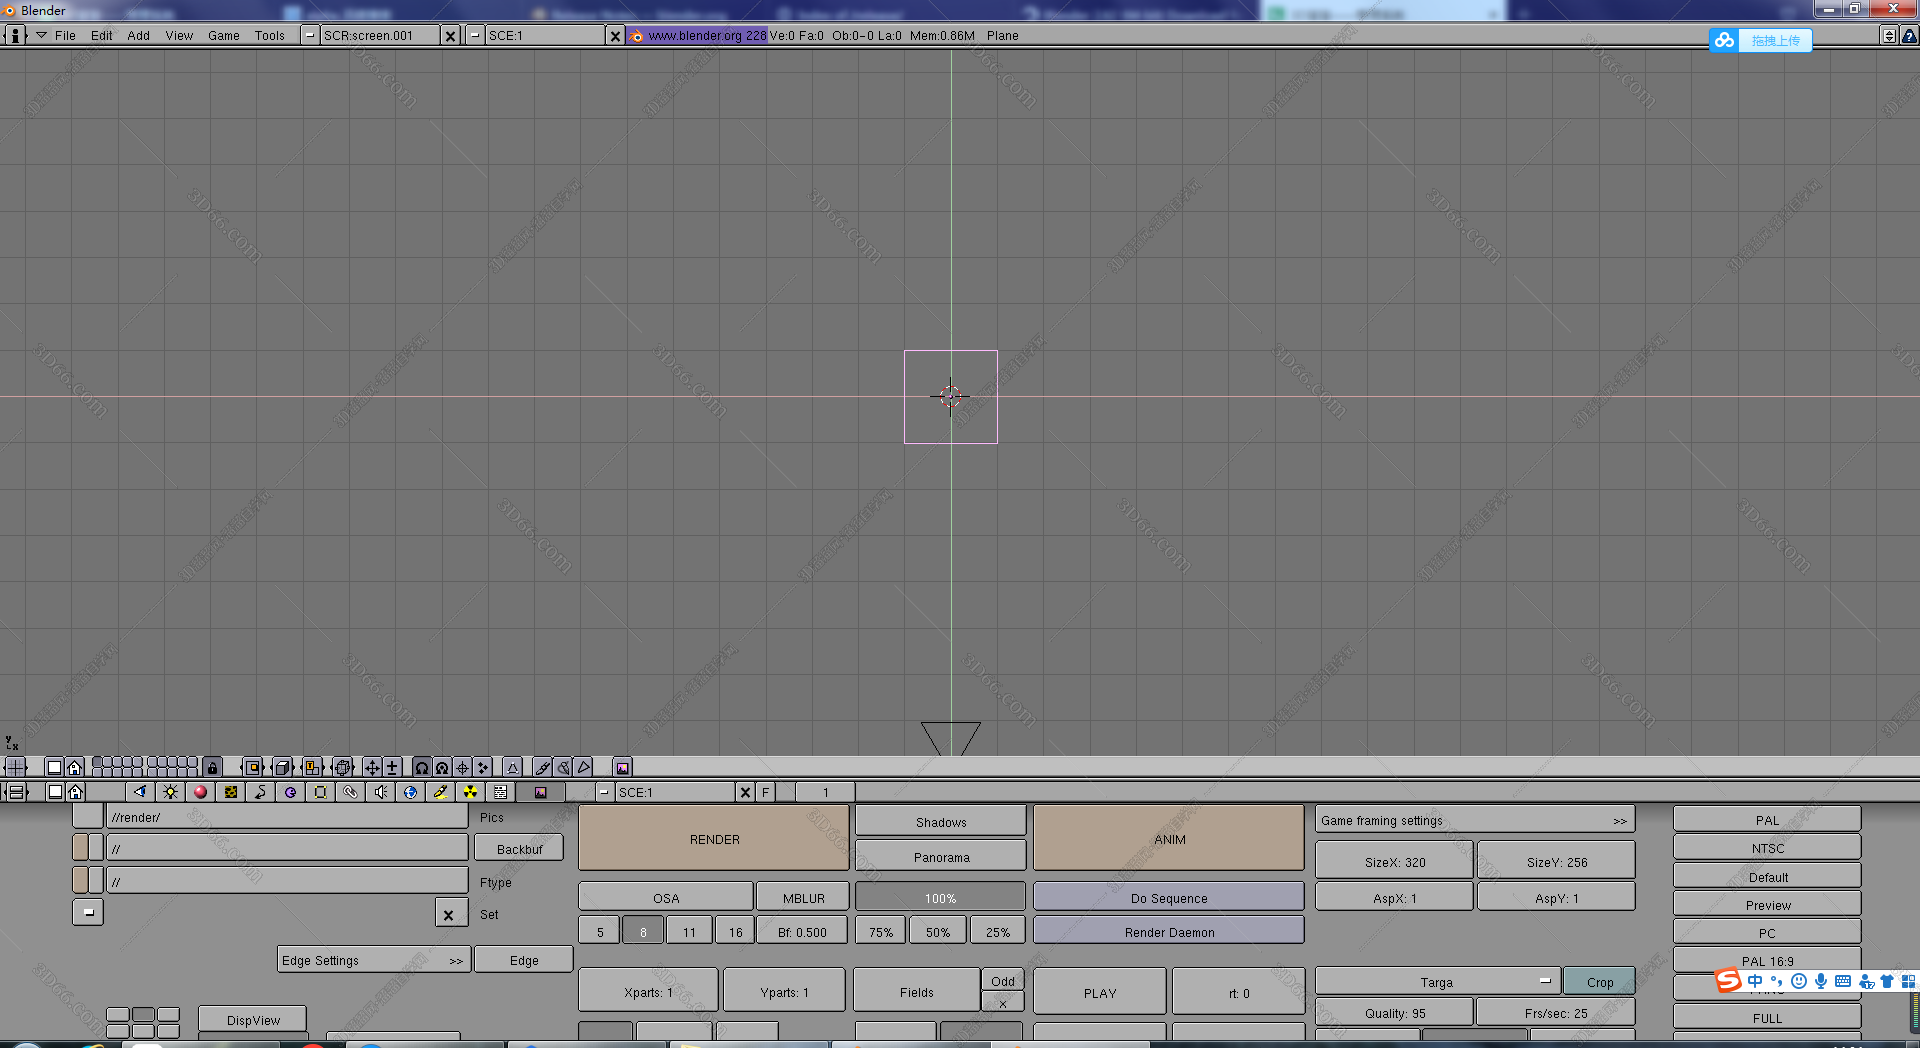Viewport: 1920px width, 1048px height.
Task: Open the Targa image format dropdown
Action: point(1437,982)
